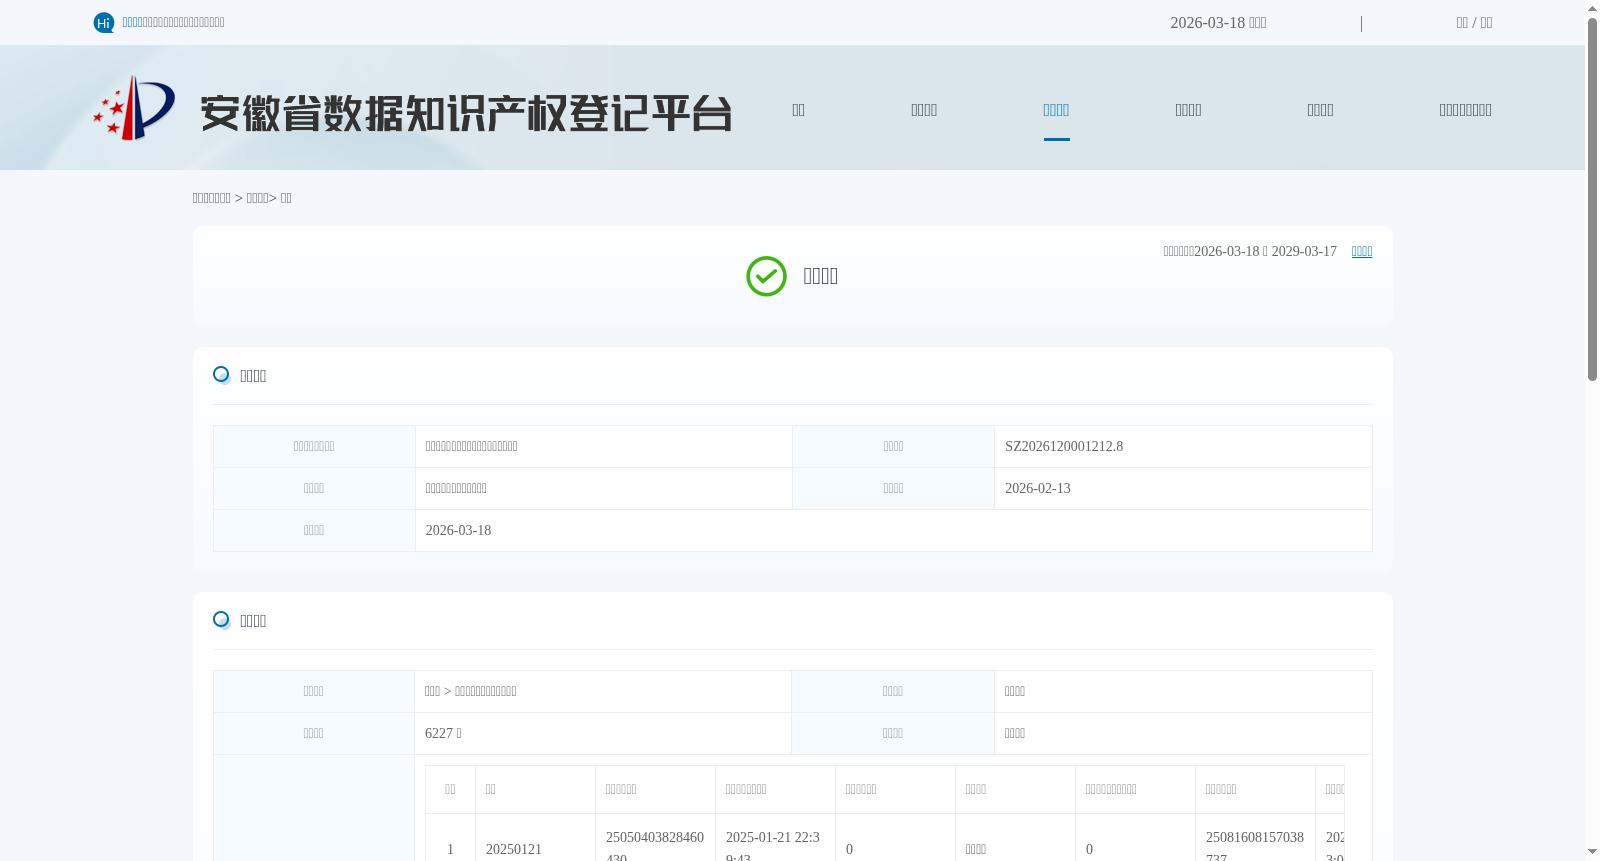Click the green checkmark status icon

[766, 276]
